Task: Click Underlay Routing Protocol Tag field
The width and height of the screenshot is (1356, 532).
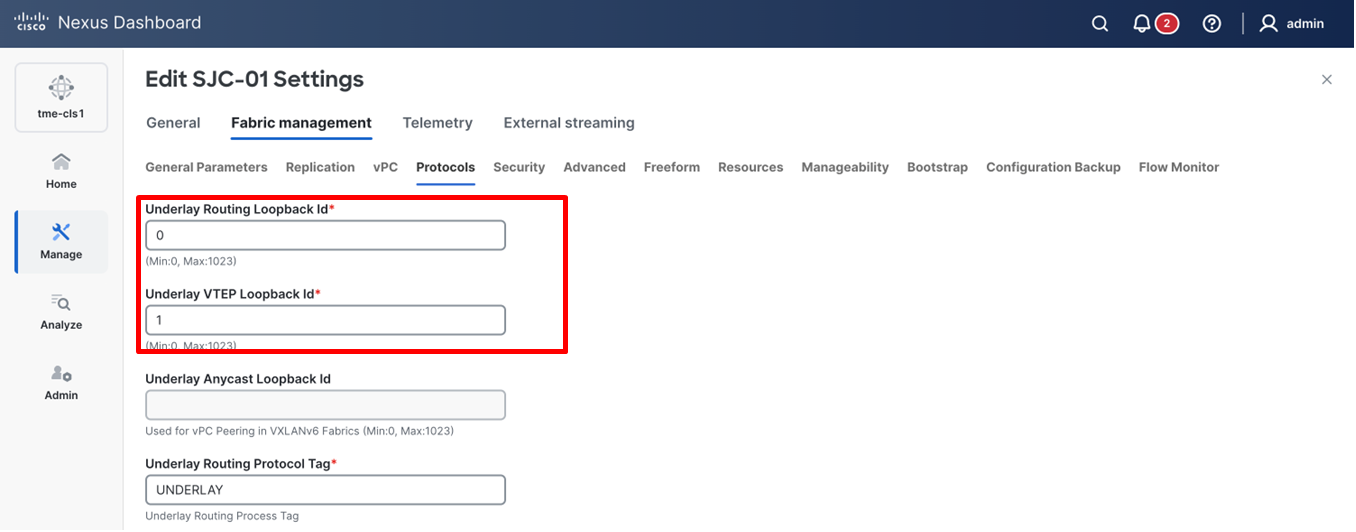Action: [325, 490]
